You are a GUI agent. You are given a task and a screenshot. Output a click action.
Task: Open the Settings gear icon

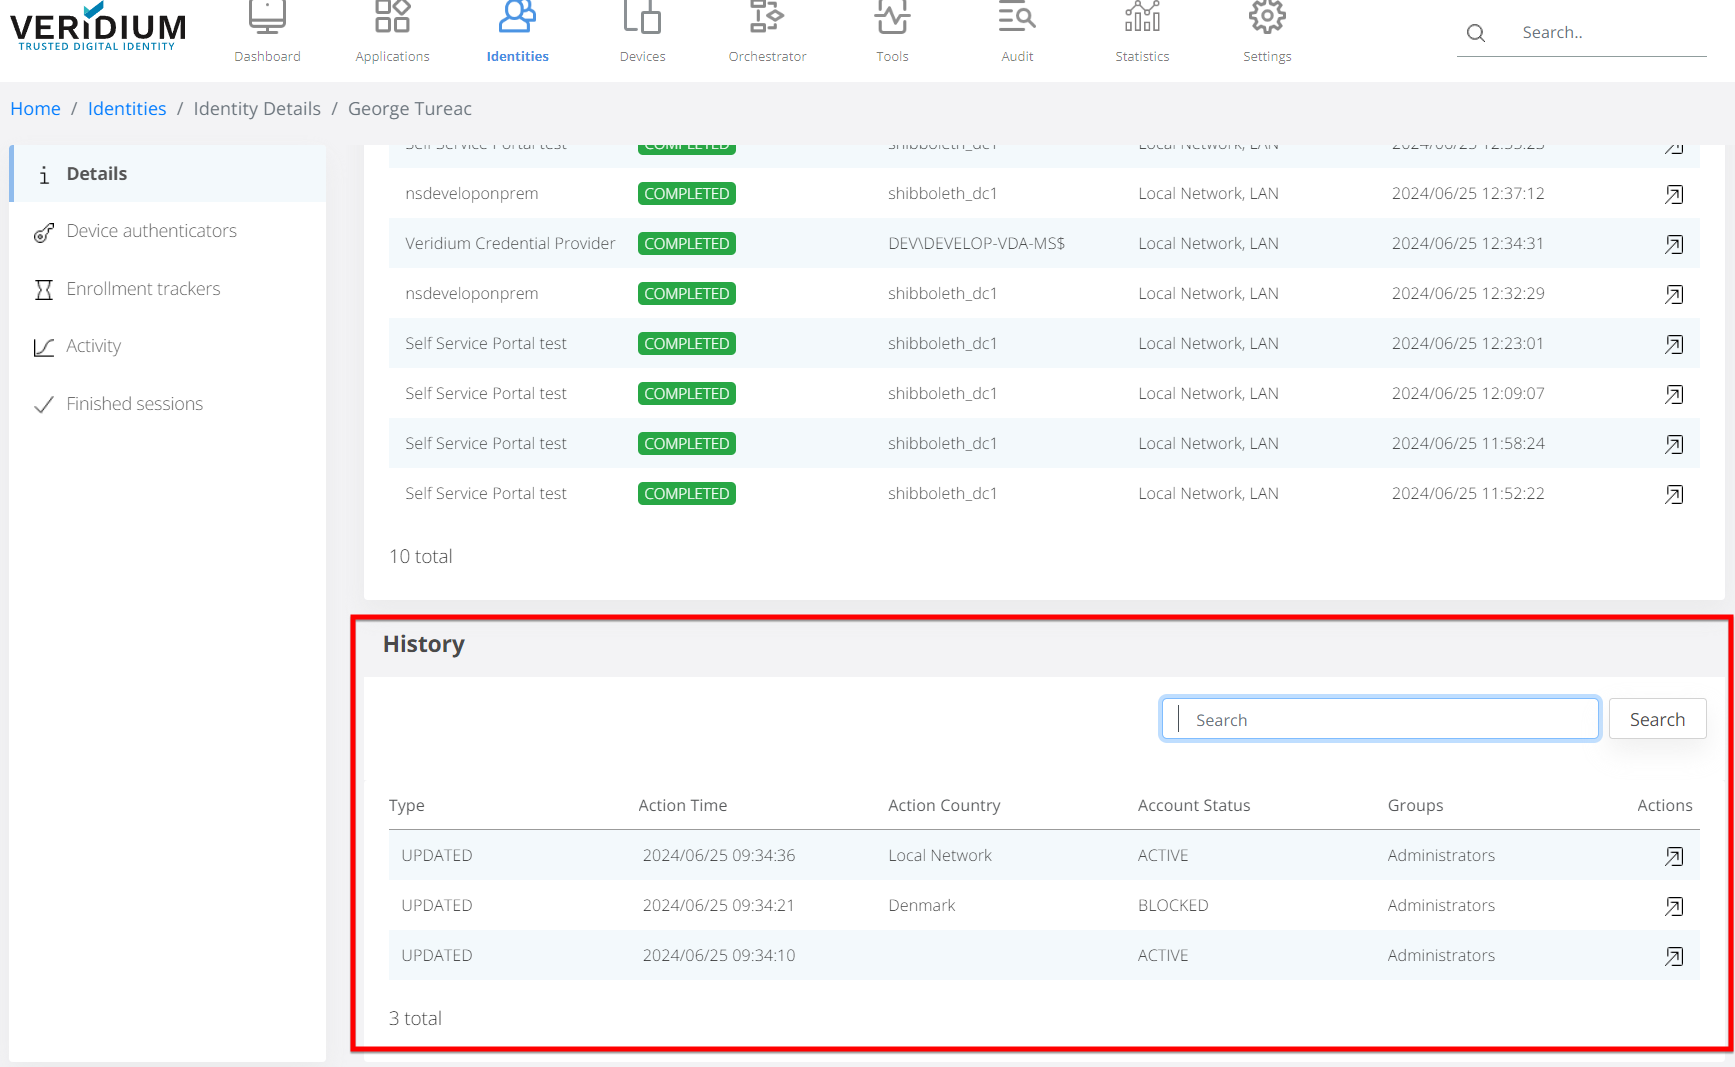[1267, 18]
